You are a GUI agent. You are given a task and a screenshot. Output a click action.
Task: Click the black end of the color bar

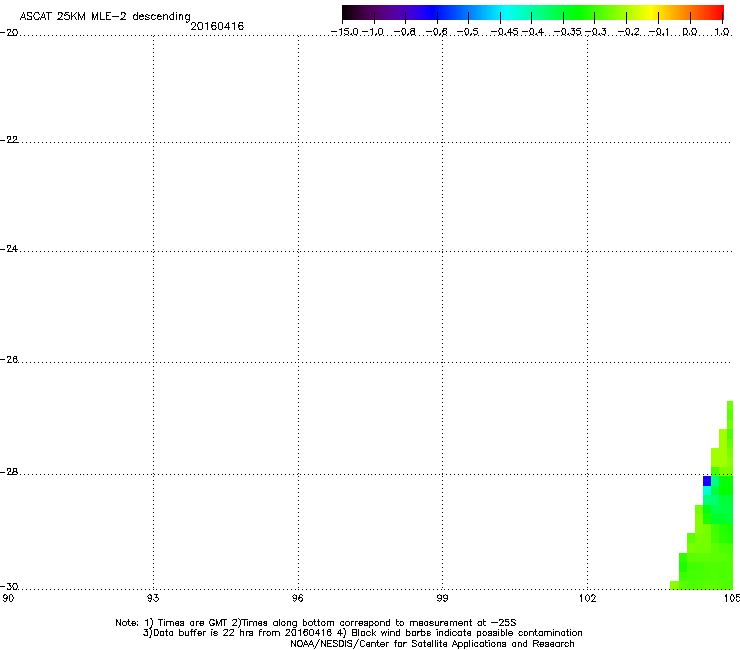click(x=346, y=13)
